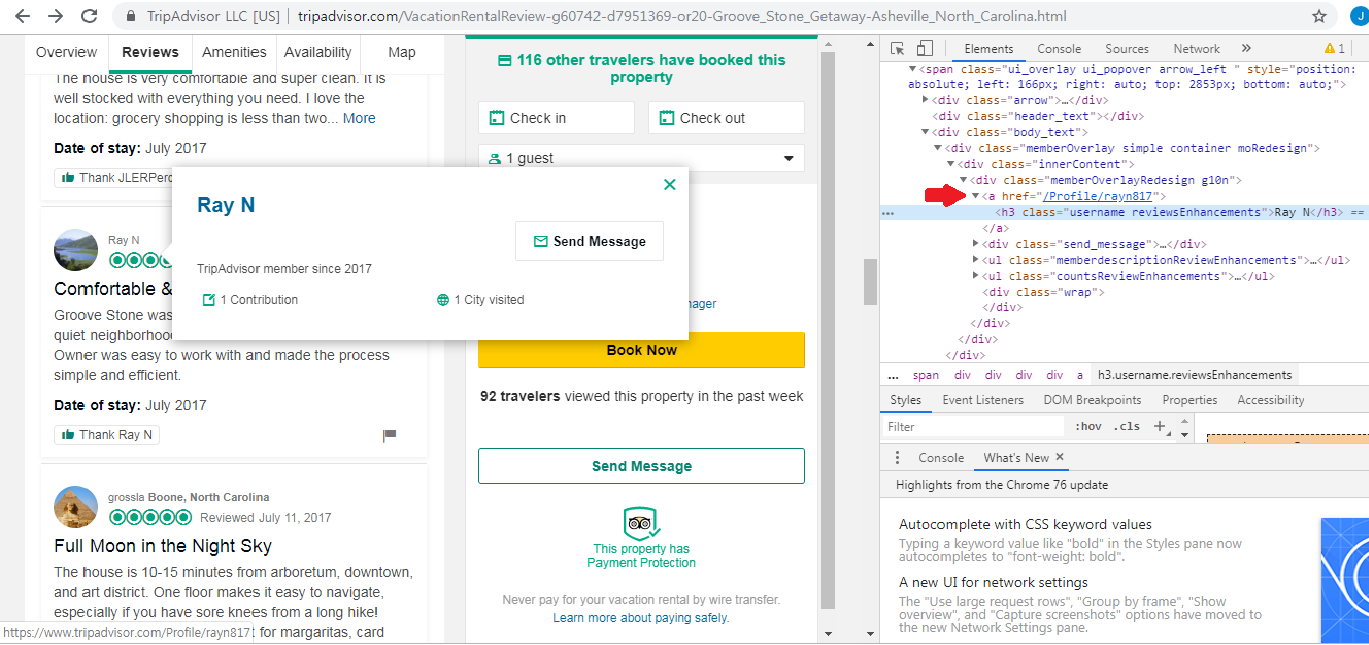Select the span breadcrumb item
Image resolution: width=1369 pixels, height=645 pixels.
coord(925,375)
